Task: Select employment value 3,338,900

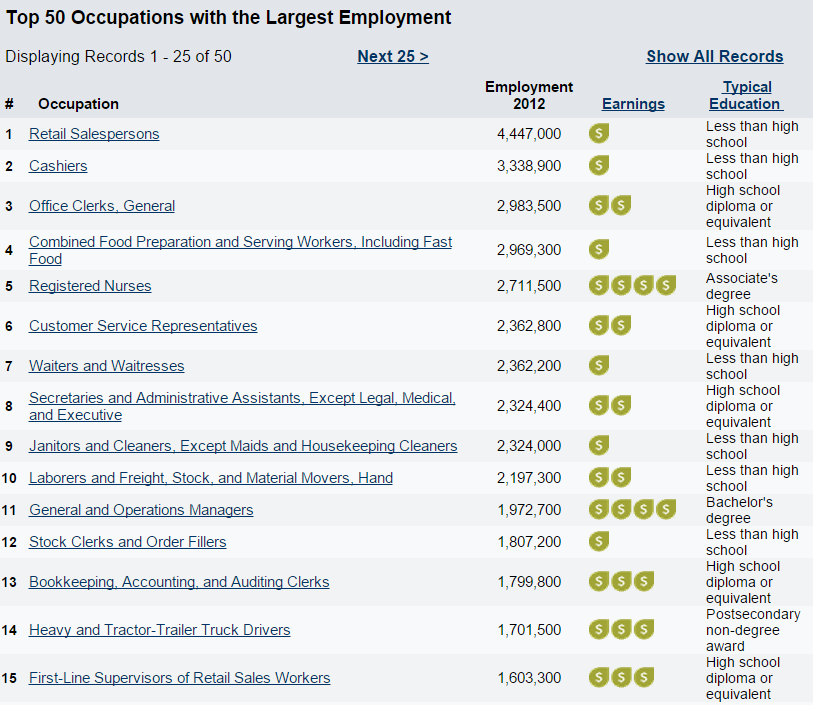Action: click(529, 166)
